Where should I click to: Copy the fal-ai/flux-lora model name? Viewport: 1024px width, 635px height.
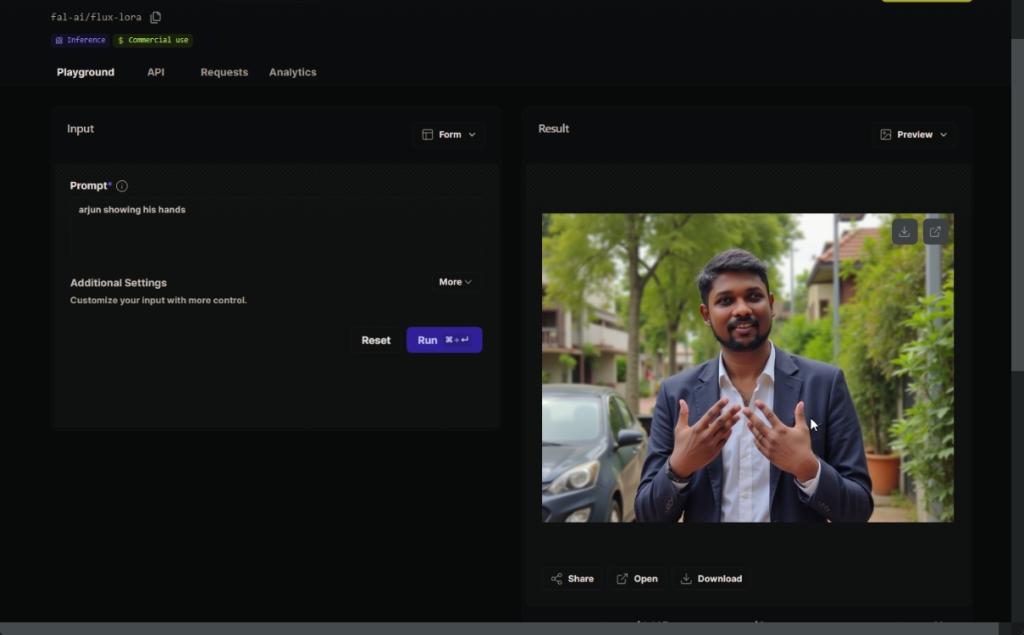(155, 17)
